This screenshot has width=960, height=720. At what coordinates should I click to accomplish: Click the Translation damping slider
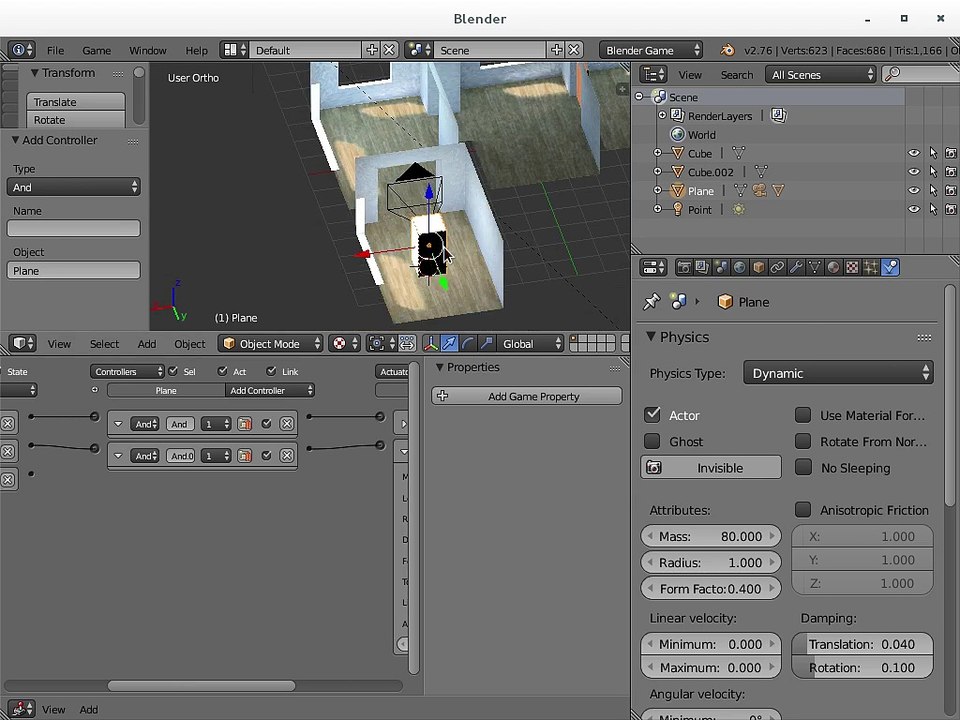862,644
